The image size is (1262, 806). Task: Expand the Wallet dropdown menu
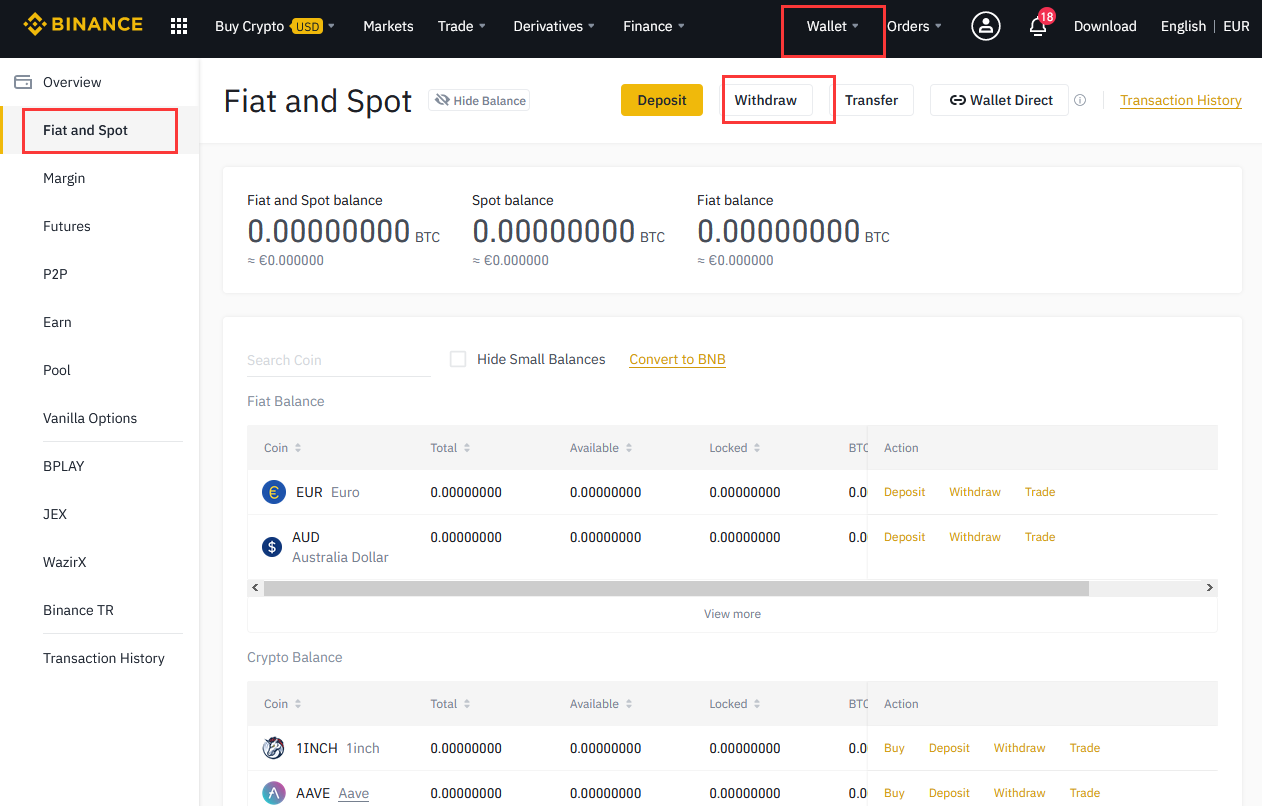click(x=832, y=26)
